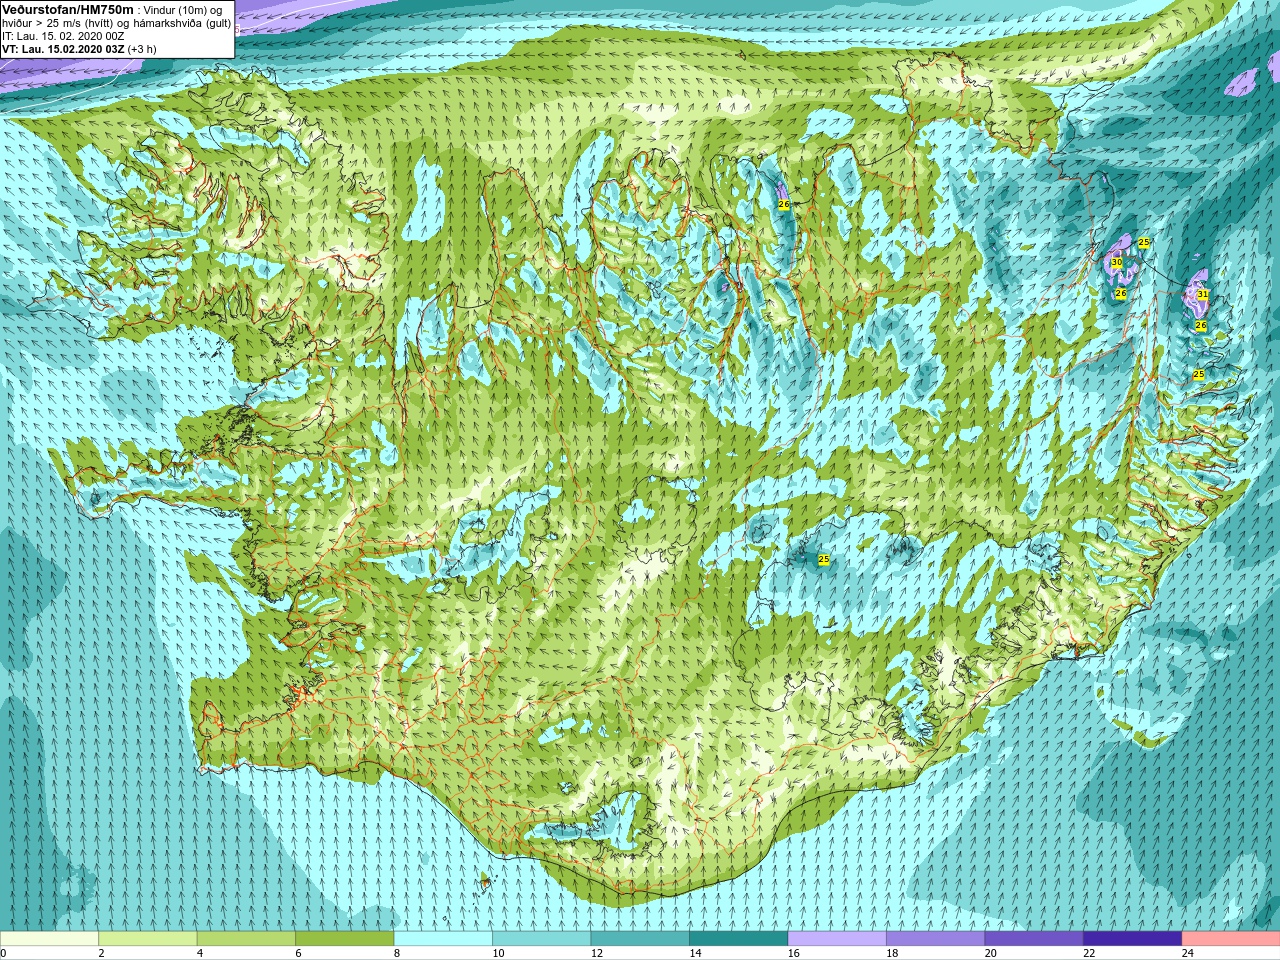The image size is (1280, 960).
Task: Click the 25 gust label beside the 30 label
Action: click(1144, 242)
